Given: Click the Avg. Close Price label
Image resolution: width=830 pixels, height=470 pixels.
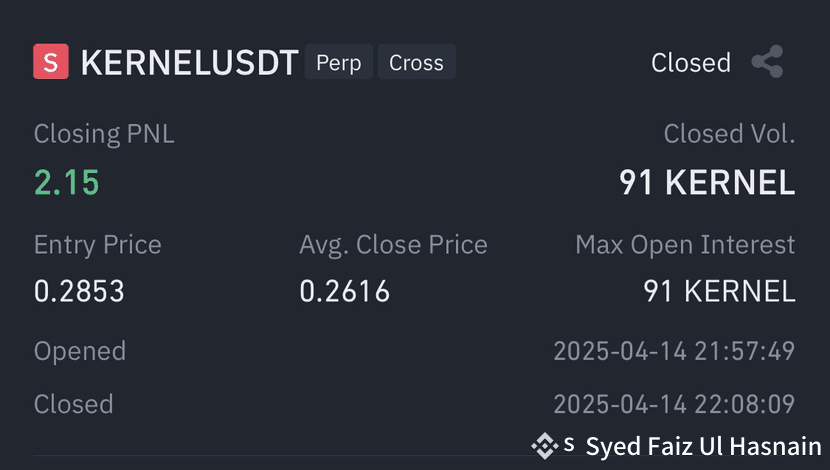Looking at the screenshot, I should pos(393,245).
